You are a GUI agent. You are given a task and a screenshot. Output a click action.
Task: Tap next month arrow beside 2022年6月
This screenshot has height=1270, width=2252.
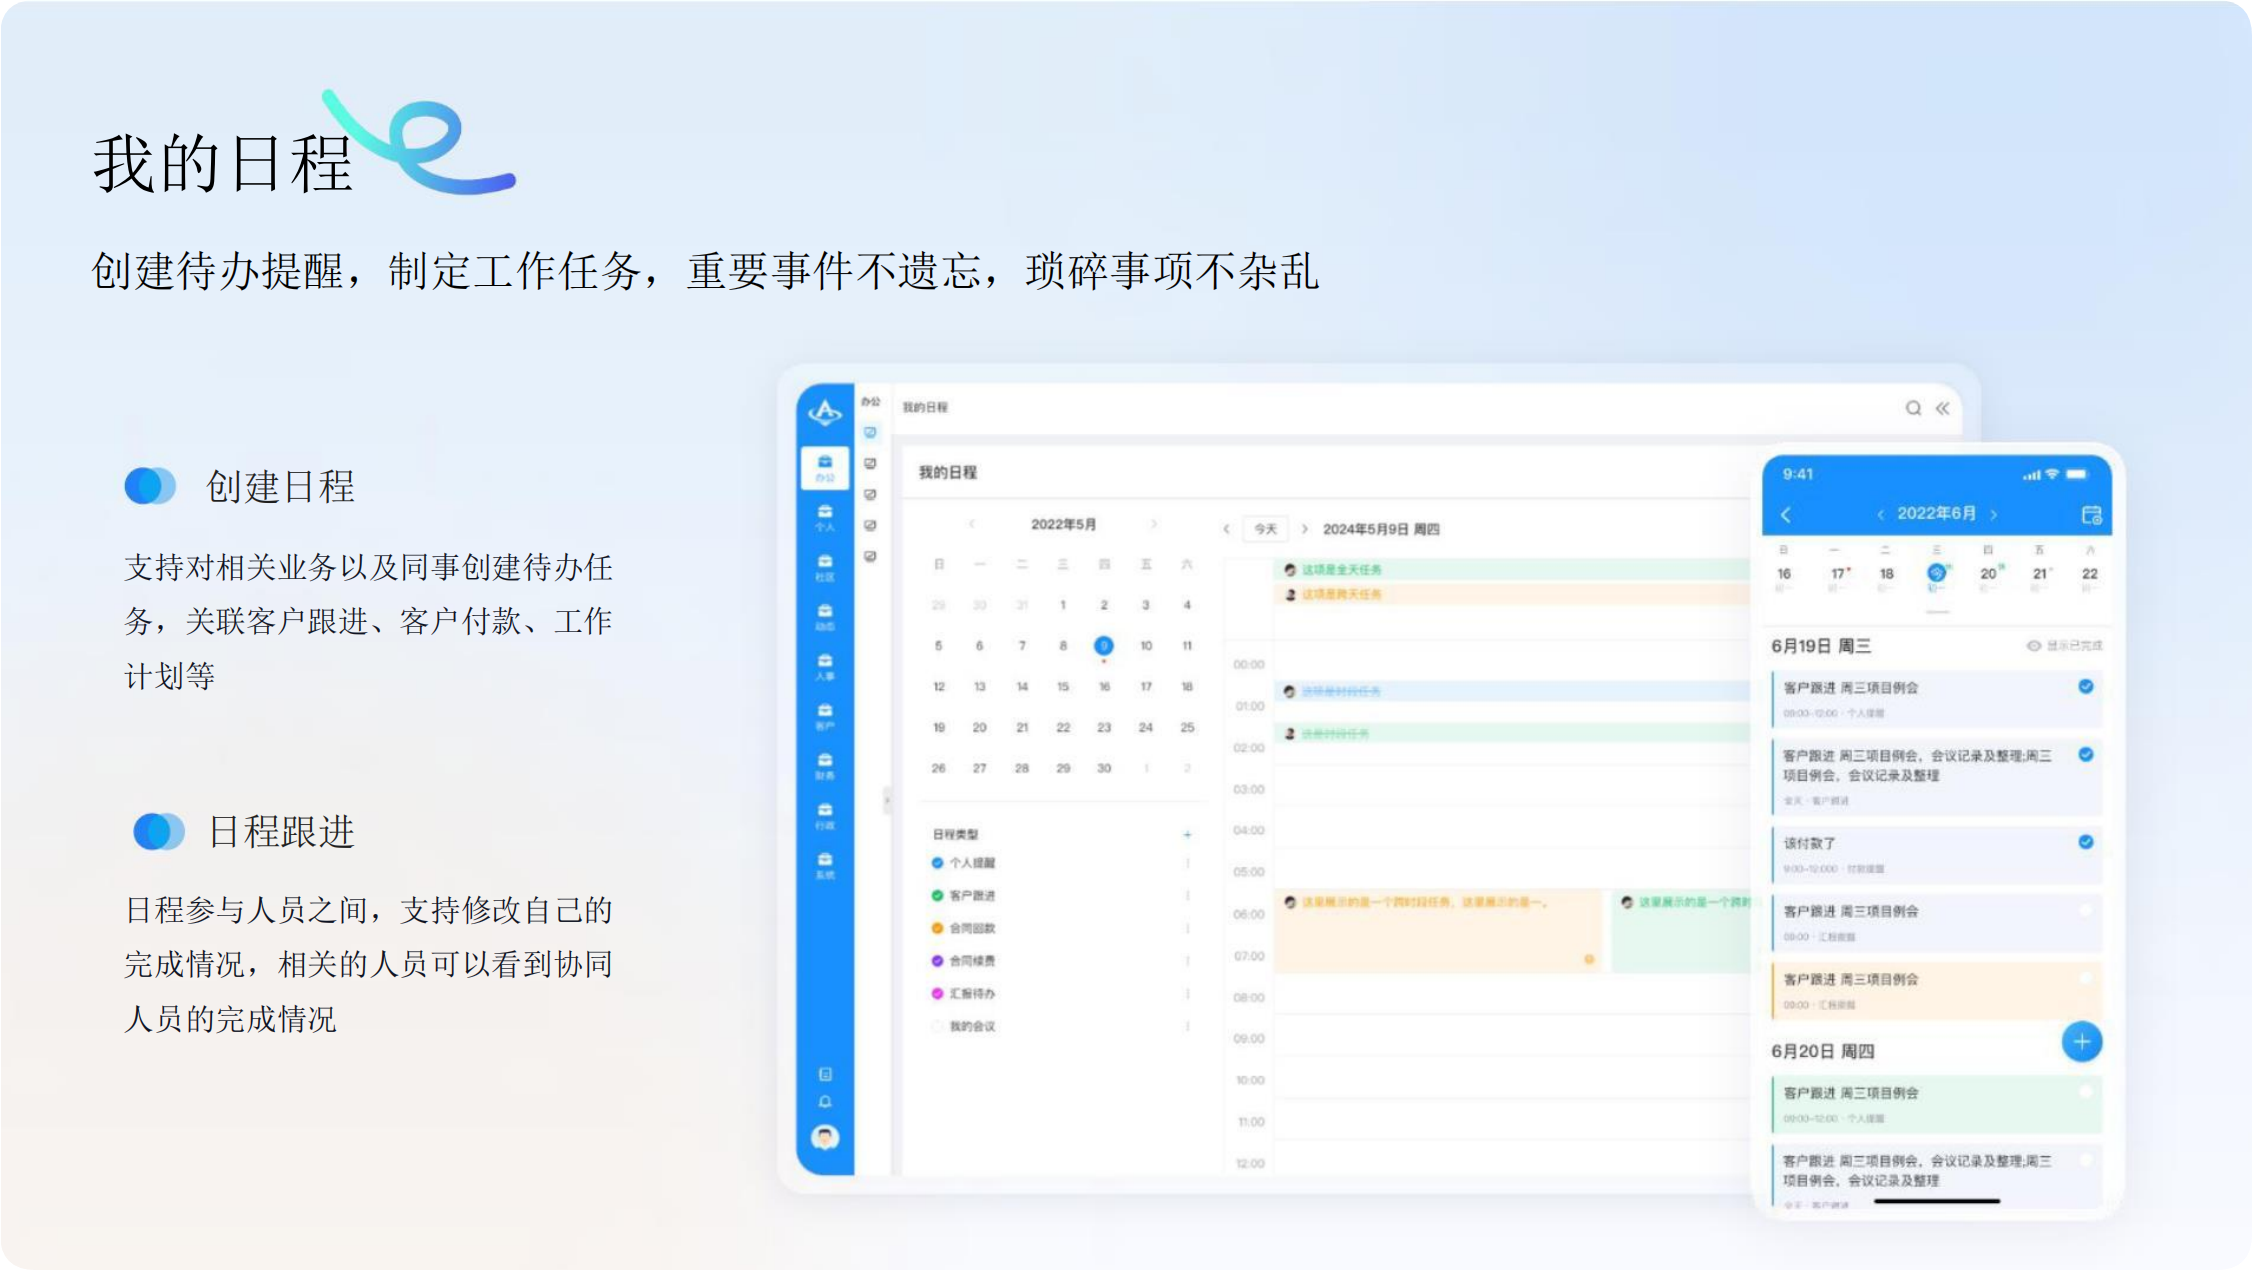pos(1994,514)
